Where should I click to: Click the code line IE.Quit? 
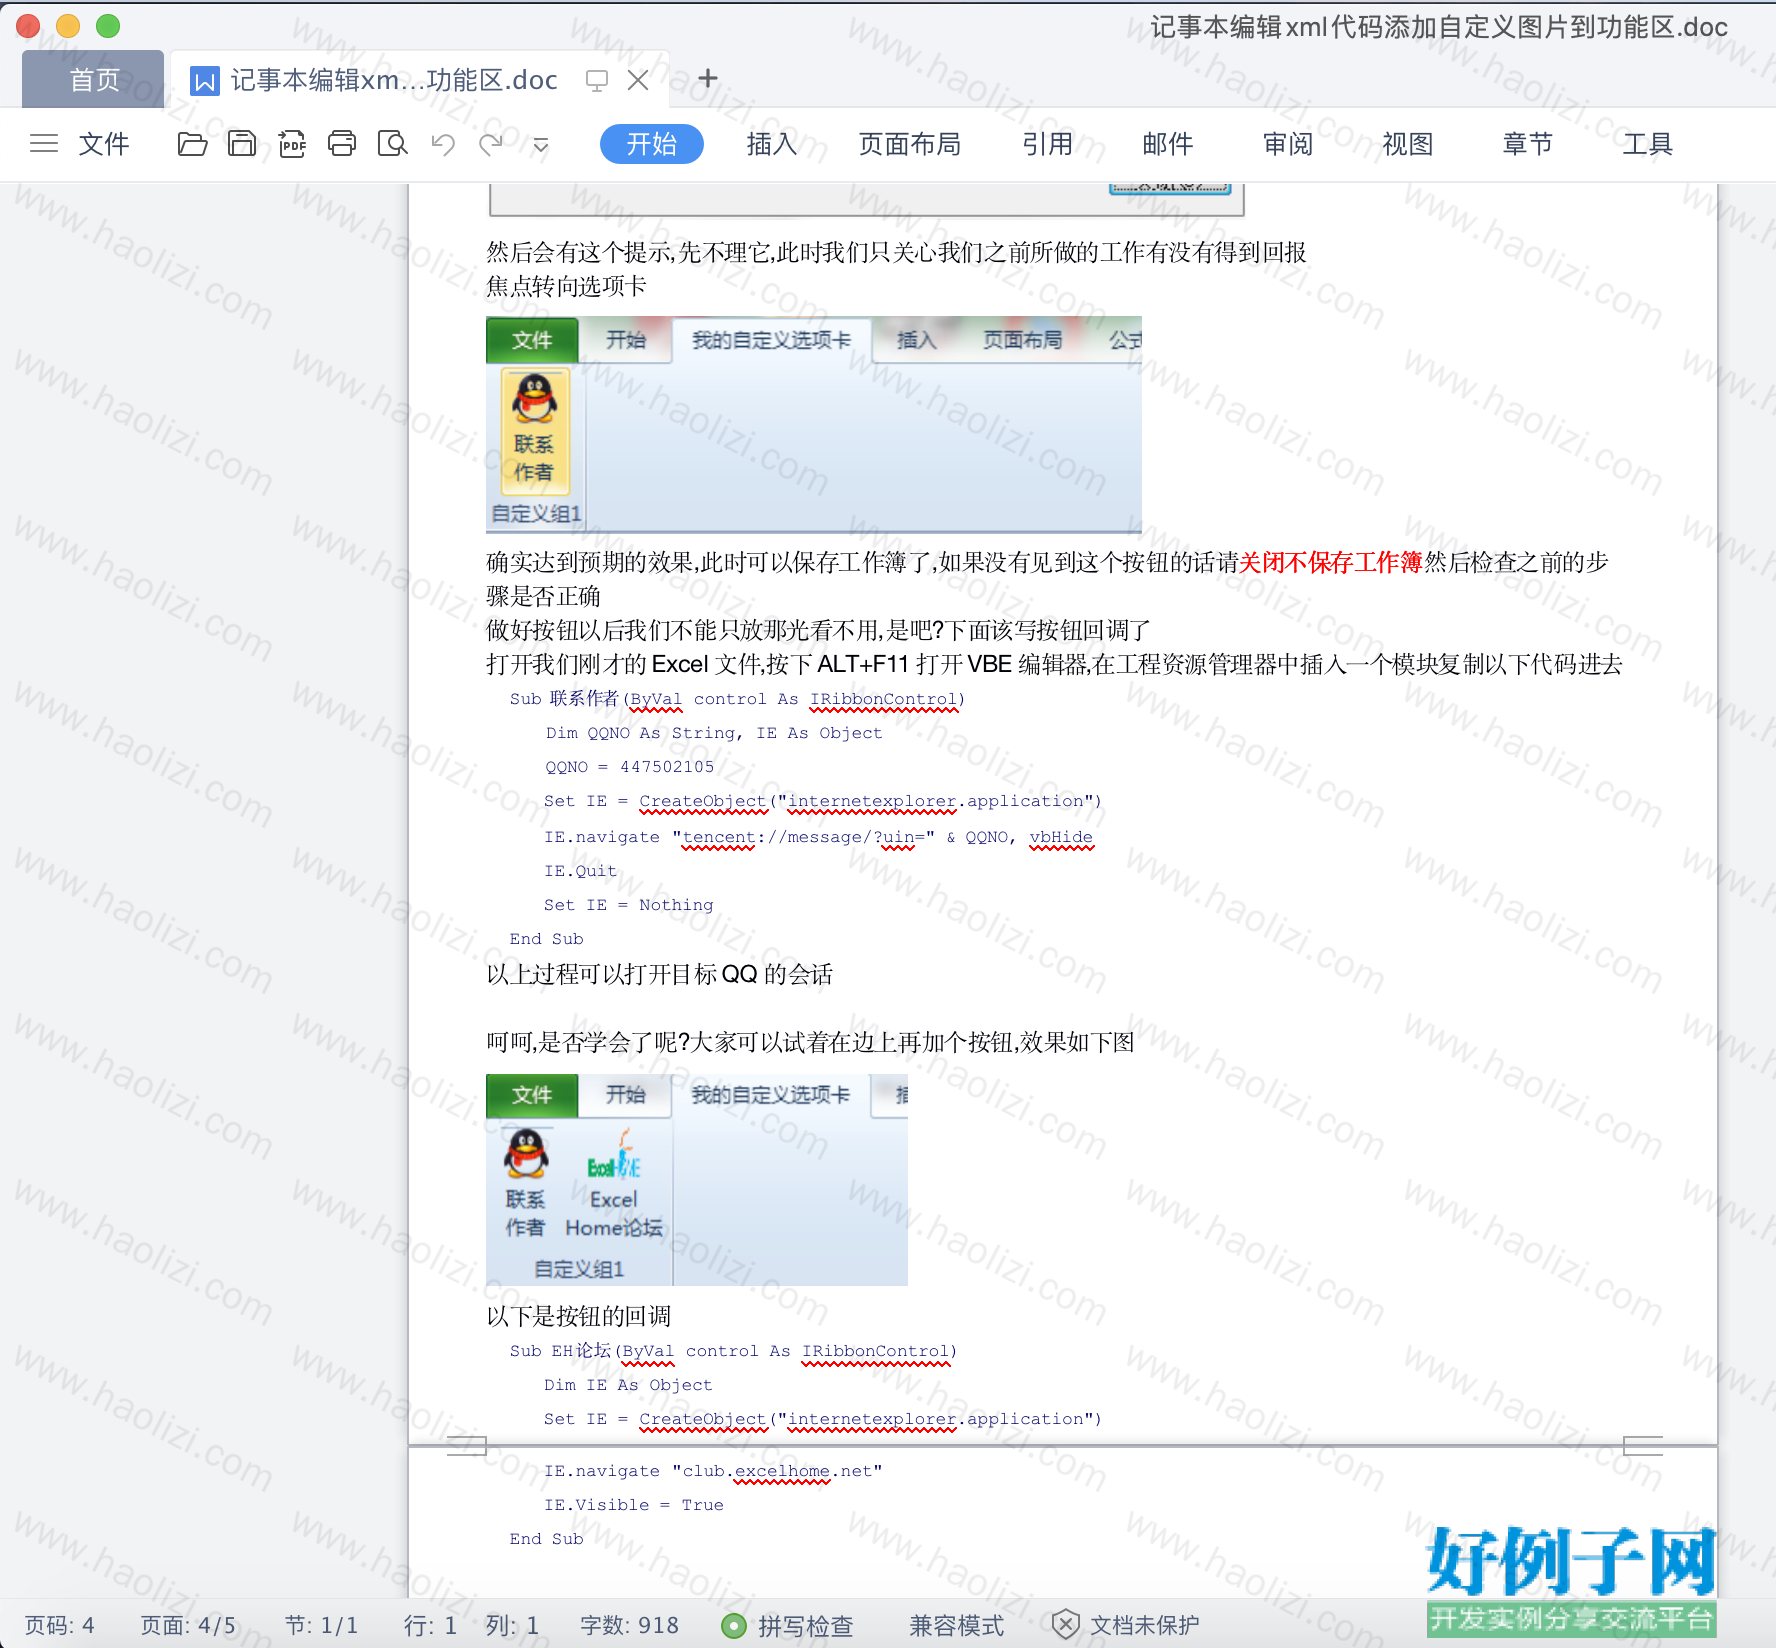pyautogui.click(x=580, y=871)
